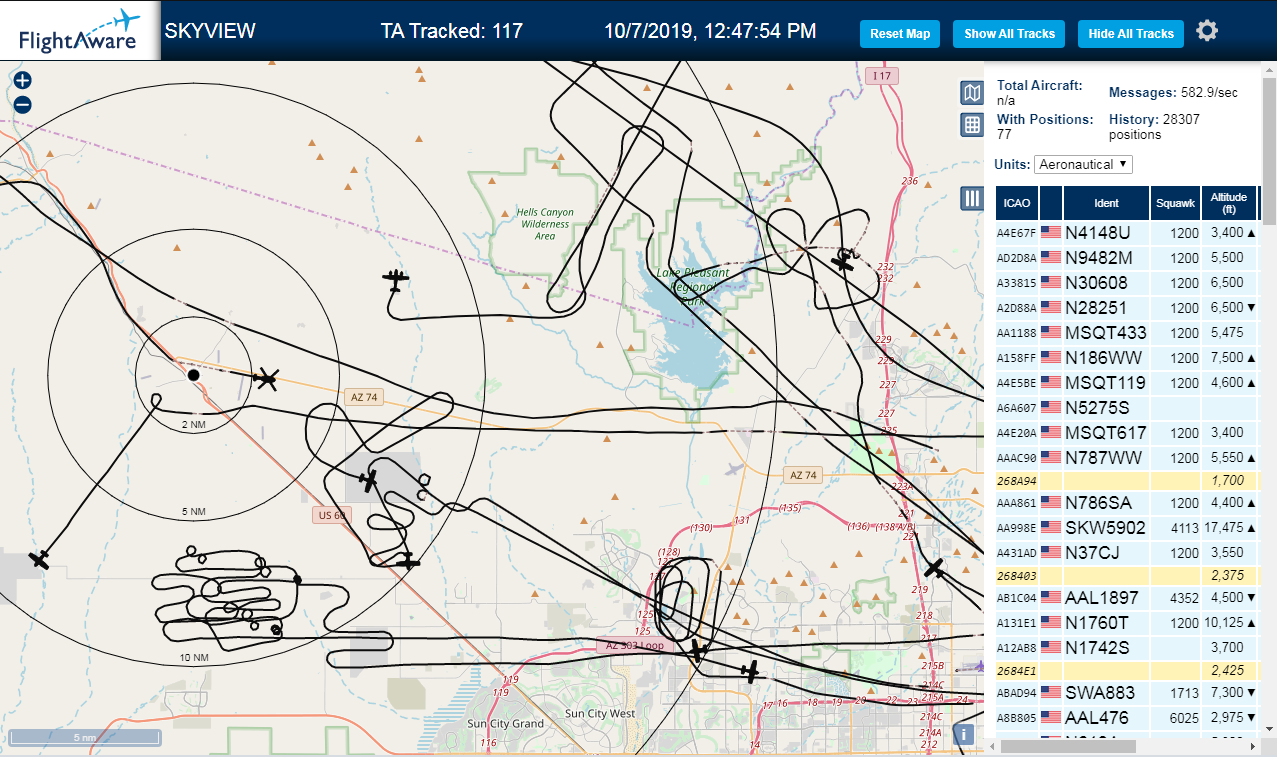Select aircraft row N186WW
The width and height of the screenshot is (1277, 757).
pyautogui.click(x=1126, y=358)
